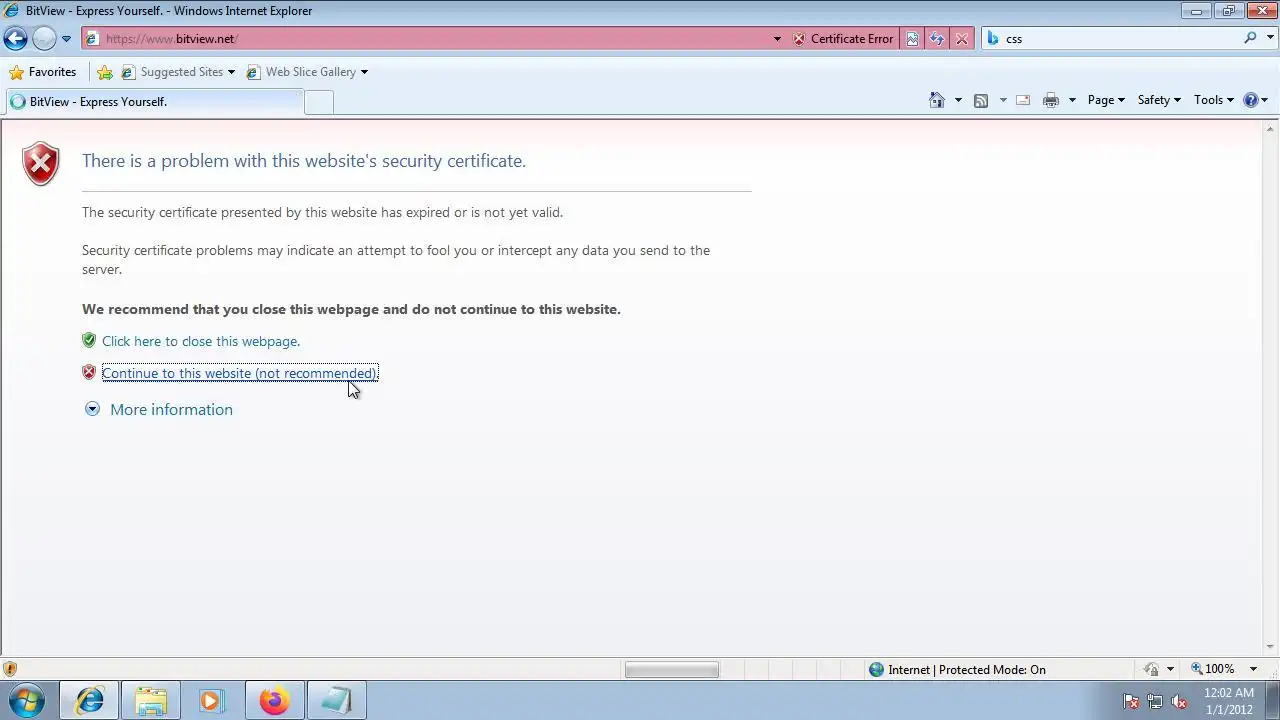Open Web Slice Gallery favorites item

tap(307, 72)
